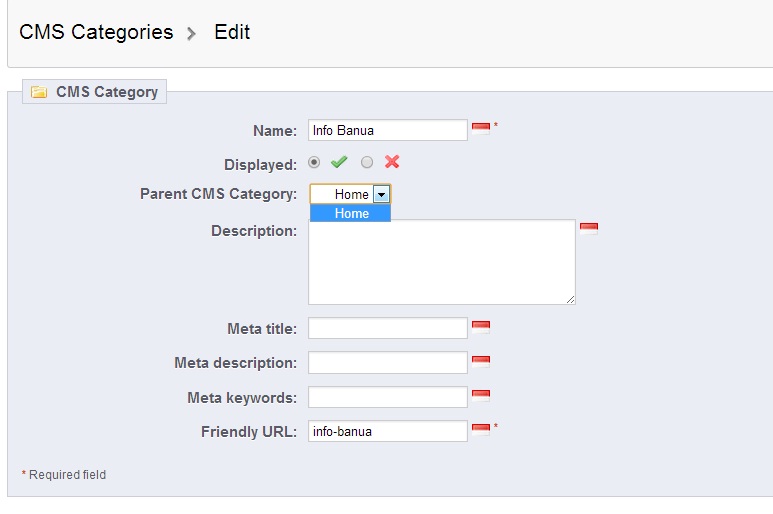The height and width of the screenshot is (514, 773).
Task: Click the green checkmark Displayed icon
Action: [340, 162]
